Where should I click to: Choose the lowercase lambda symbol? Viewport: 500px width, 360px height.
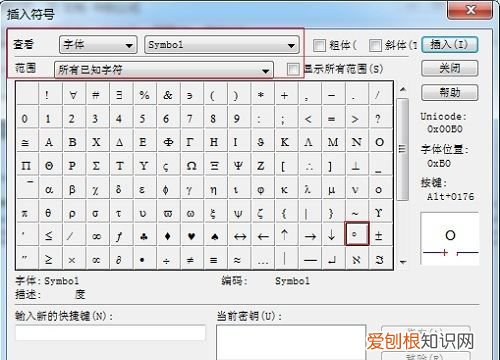coord(309,188)
